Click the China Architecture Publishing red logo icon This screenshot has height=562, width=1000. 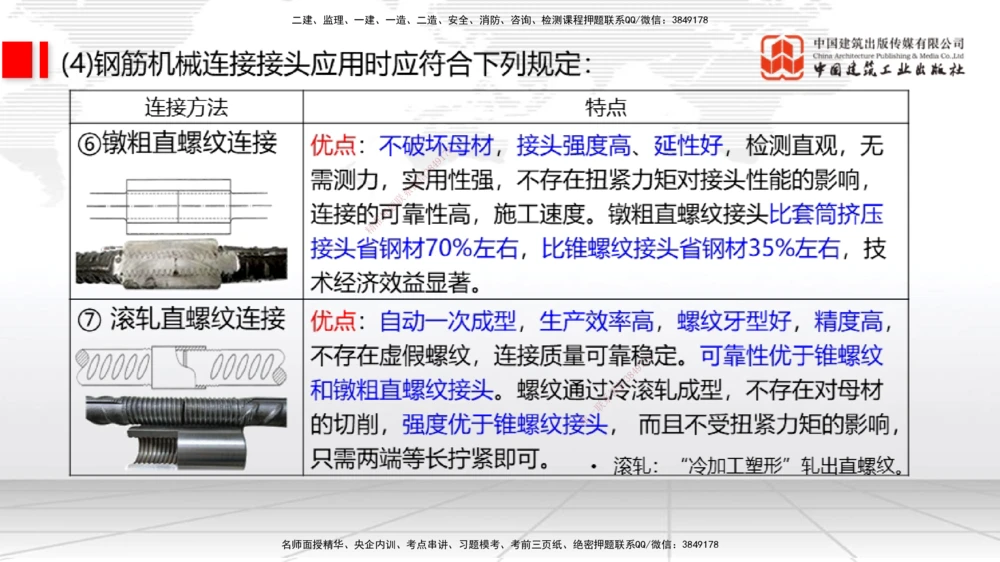pyautogui.click(x=782, y=58)
